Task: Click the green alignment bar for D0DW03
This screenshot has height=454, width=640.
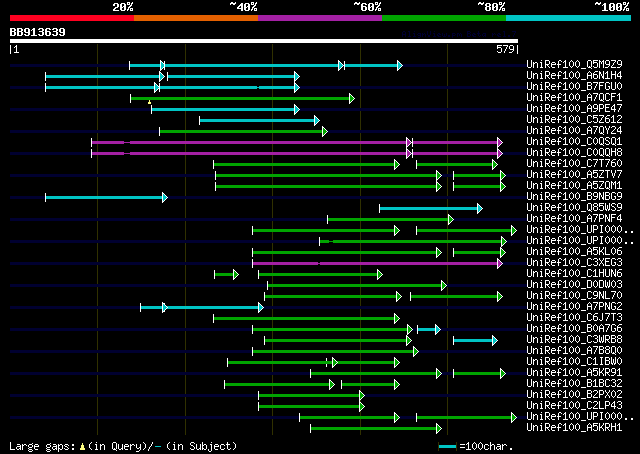Action: click(357, 286)
